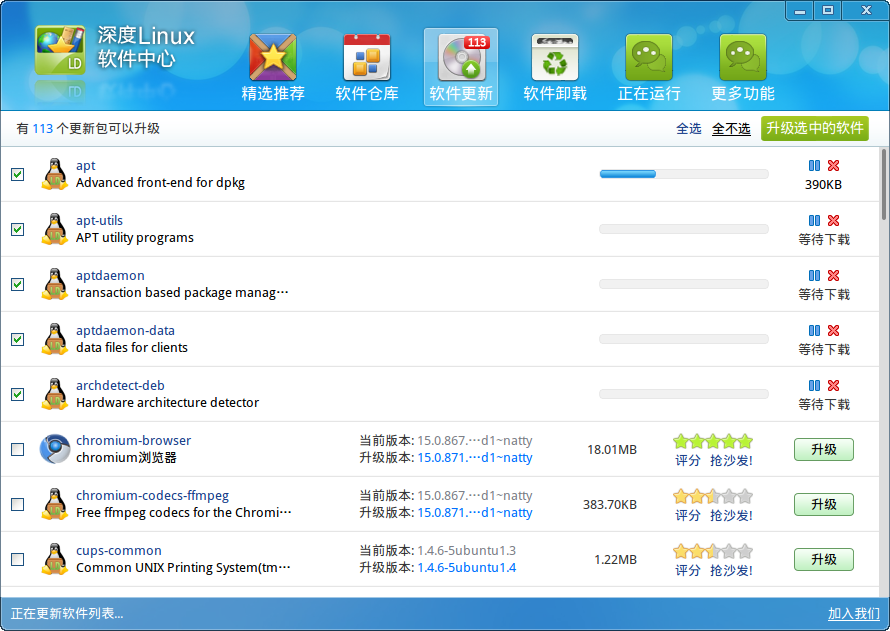Click the 深度Linux软件中心 logo icon
This screenshot has height=631, width=890.
[60, 50]
